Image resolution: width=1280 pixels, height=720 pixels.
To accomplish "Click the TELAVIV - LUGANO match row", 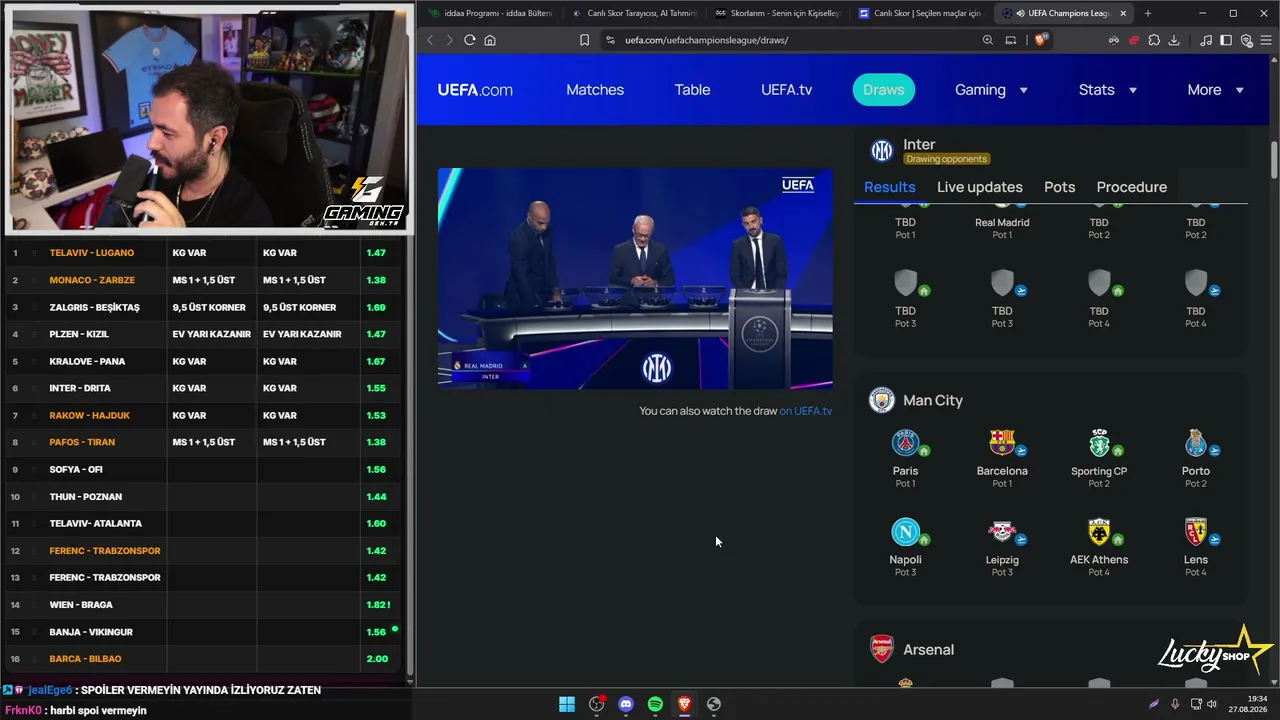I will pyautogui.click(x=204, y=253).
